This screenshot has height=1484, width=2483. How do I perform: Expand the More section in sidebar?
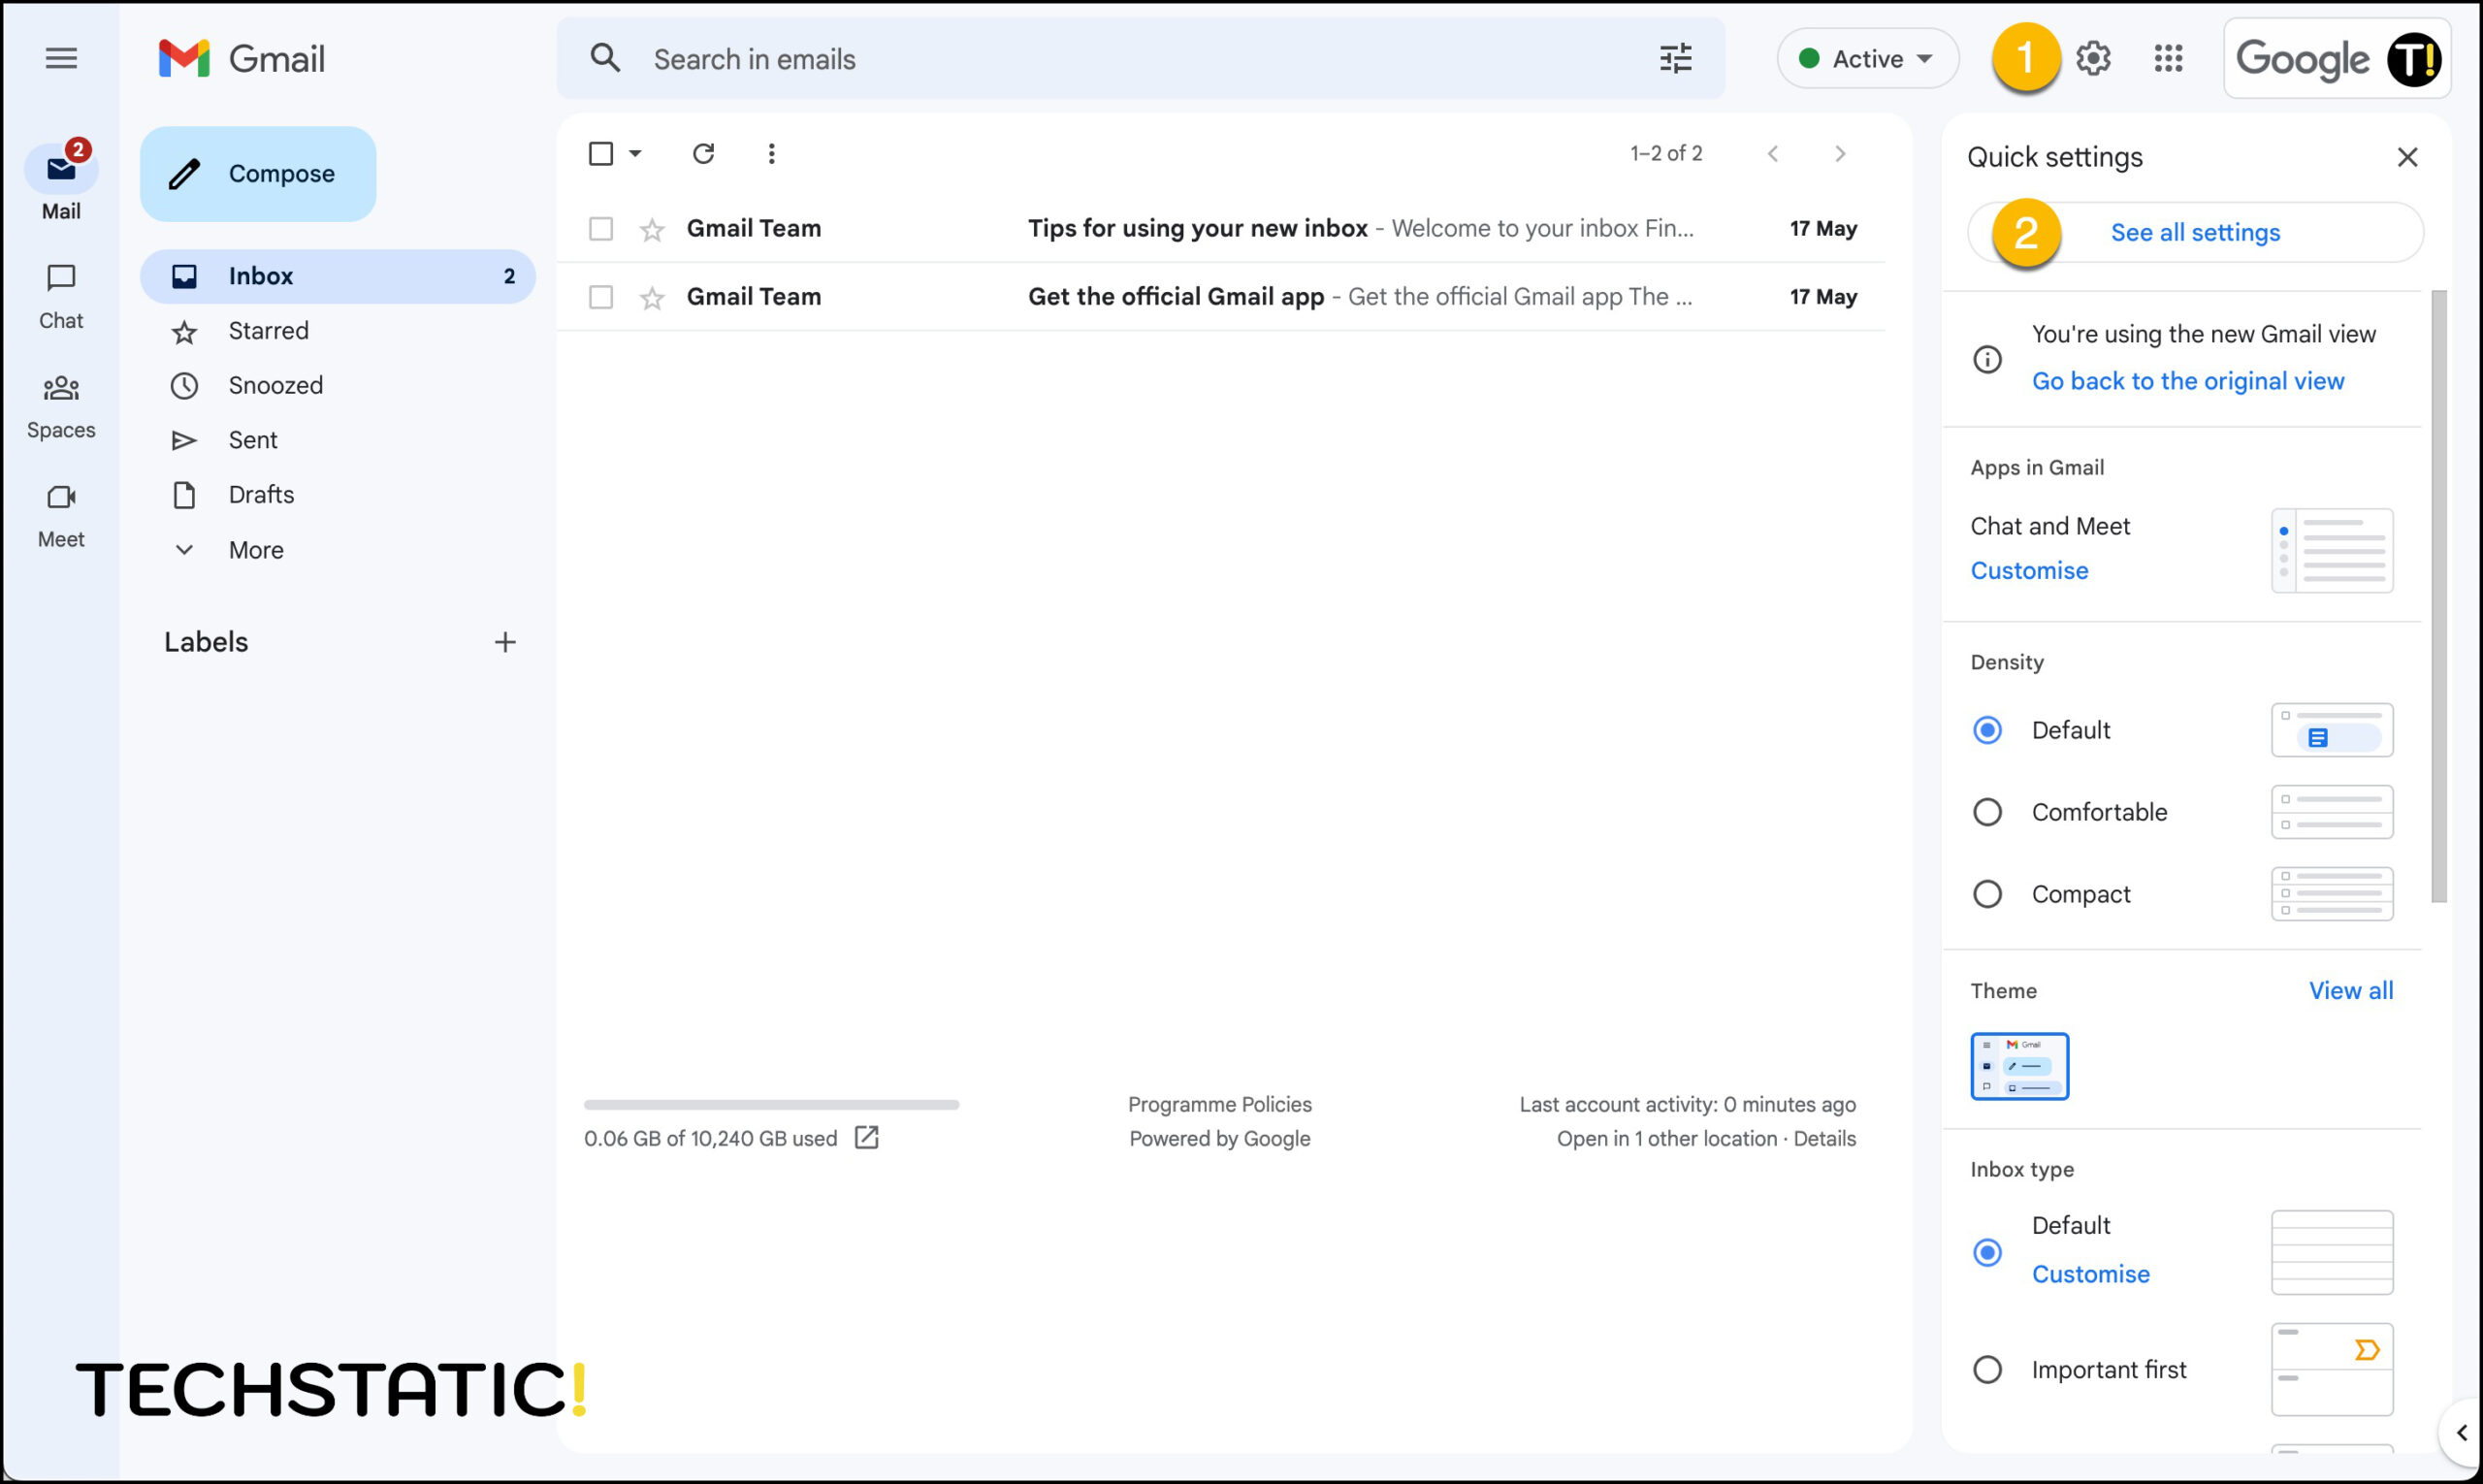point(184,549)
